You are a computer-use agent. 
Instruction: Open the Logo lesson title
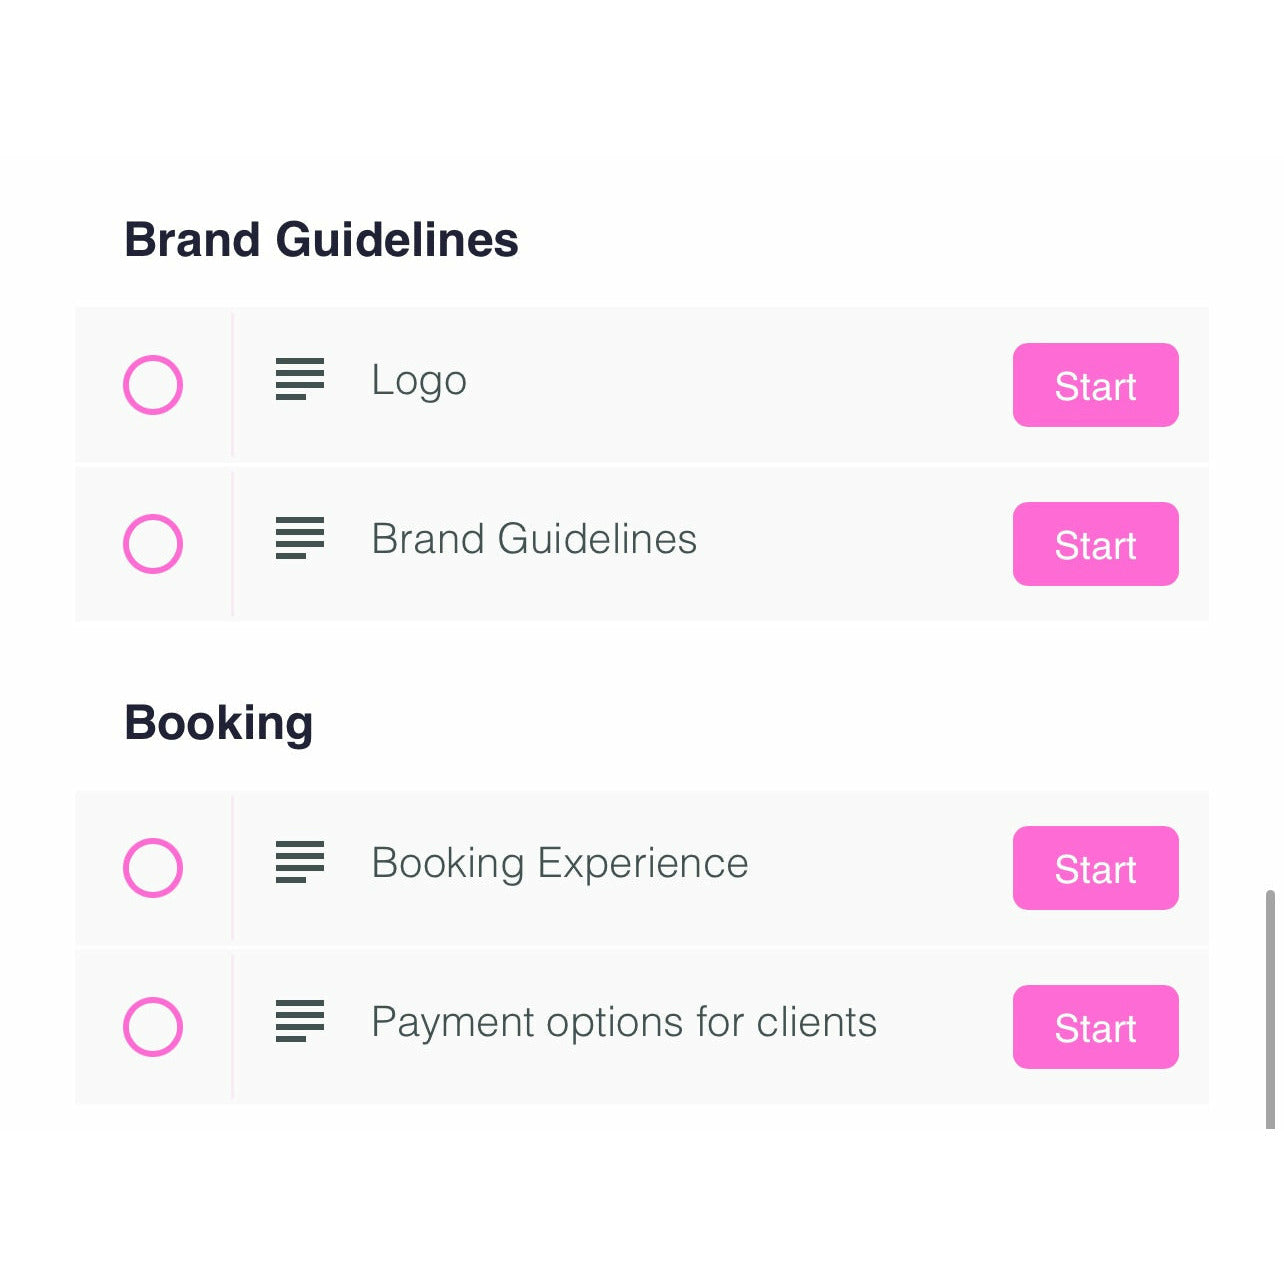tap(419, 381)
